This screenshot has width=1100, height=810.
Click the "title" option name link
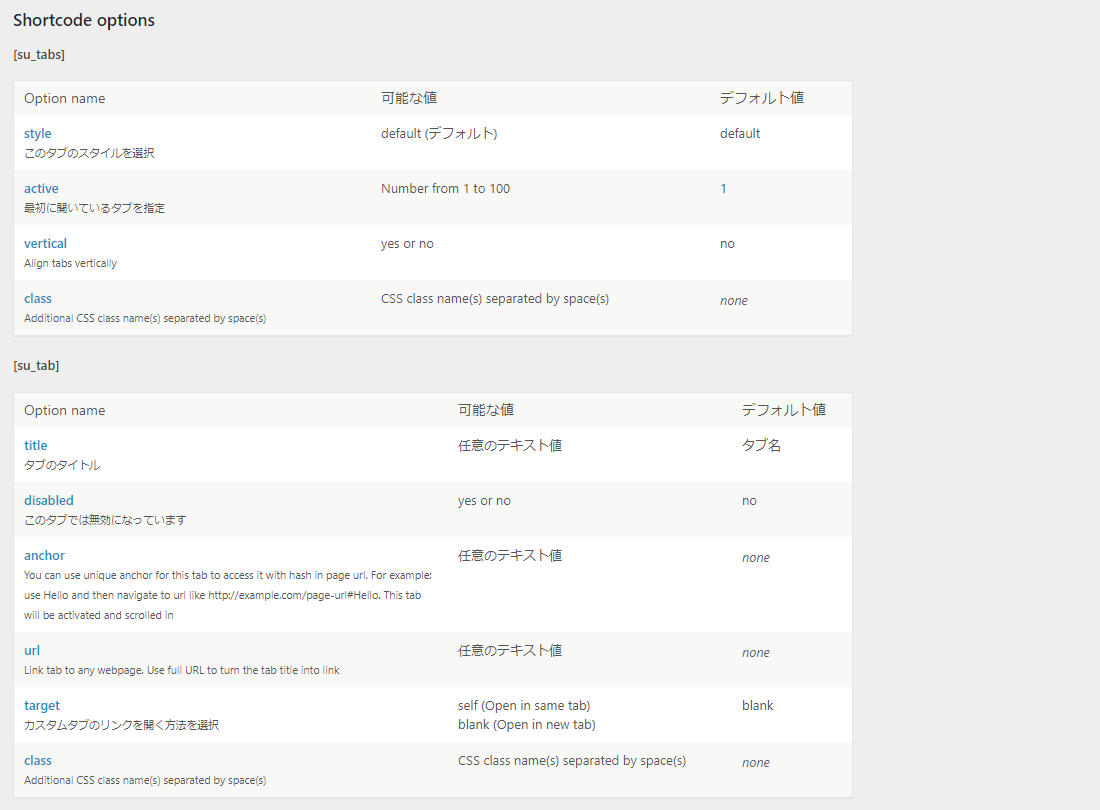click(35, 445)
